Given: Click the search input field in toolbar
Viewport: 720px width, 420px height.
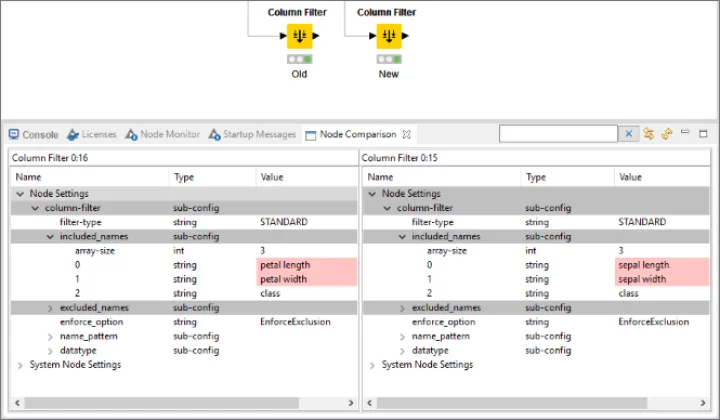Looking at the screenshot, I should click(x=558, y=134).
